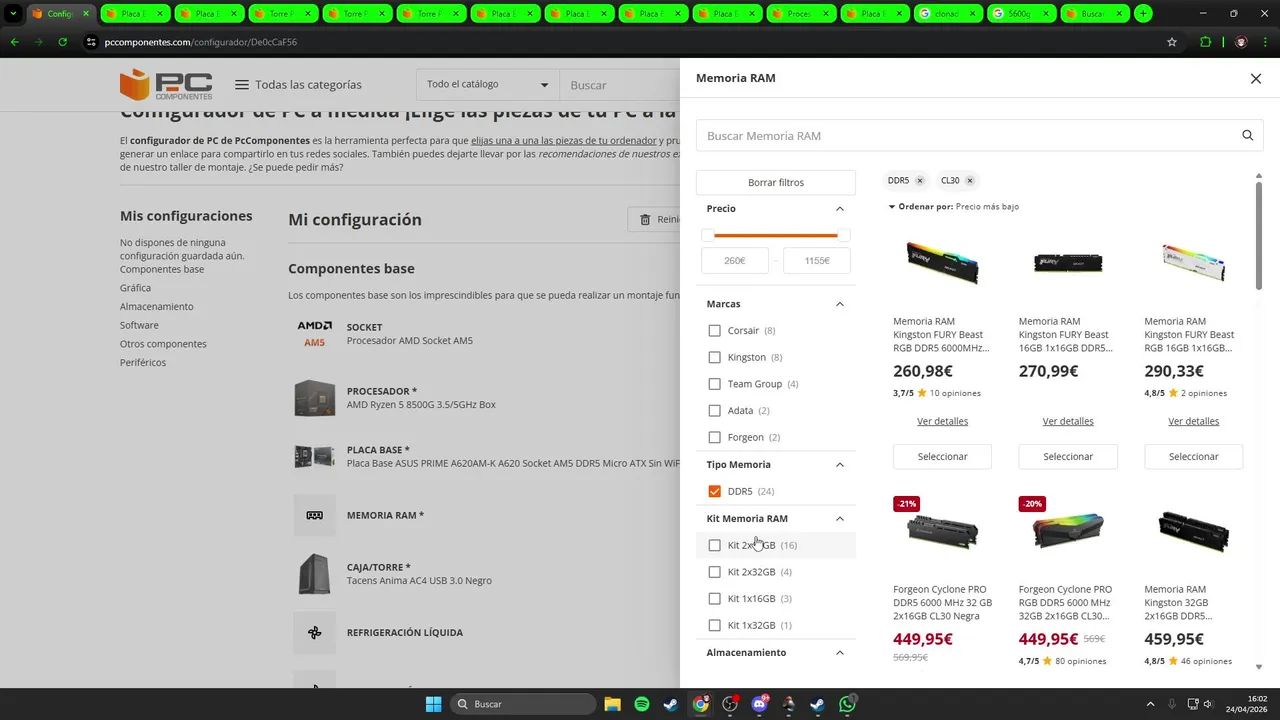
Task: Select the 260,98€ Kingston FURY RAM
Action: pyautogui.click(x=942, y=456)
